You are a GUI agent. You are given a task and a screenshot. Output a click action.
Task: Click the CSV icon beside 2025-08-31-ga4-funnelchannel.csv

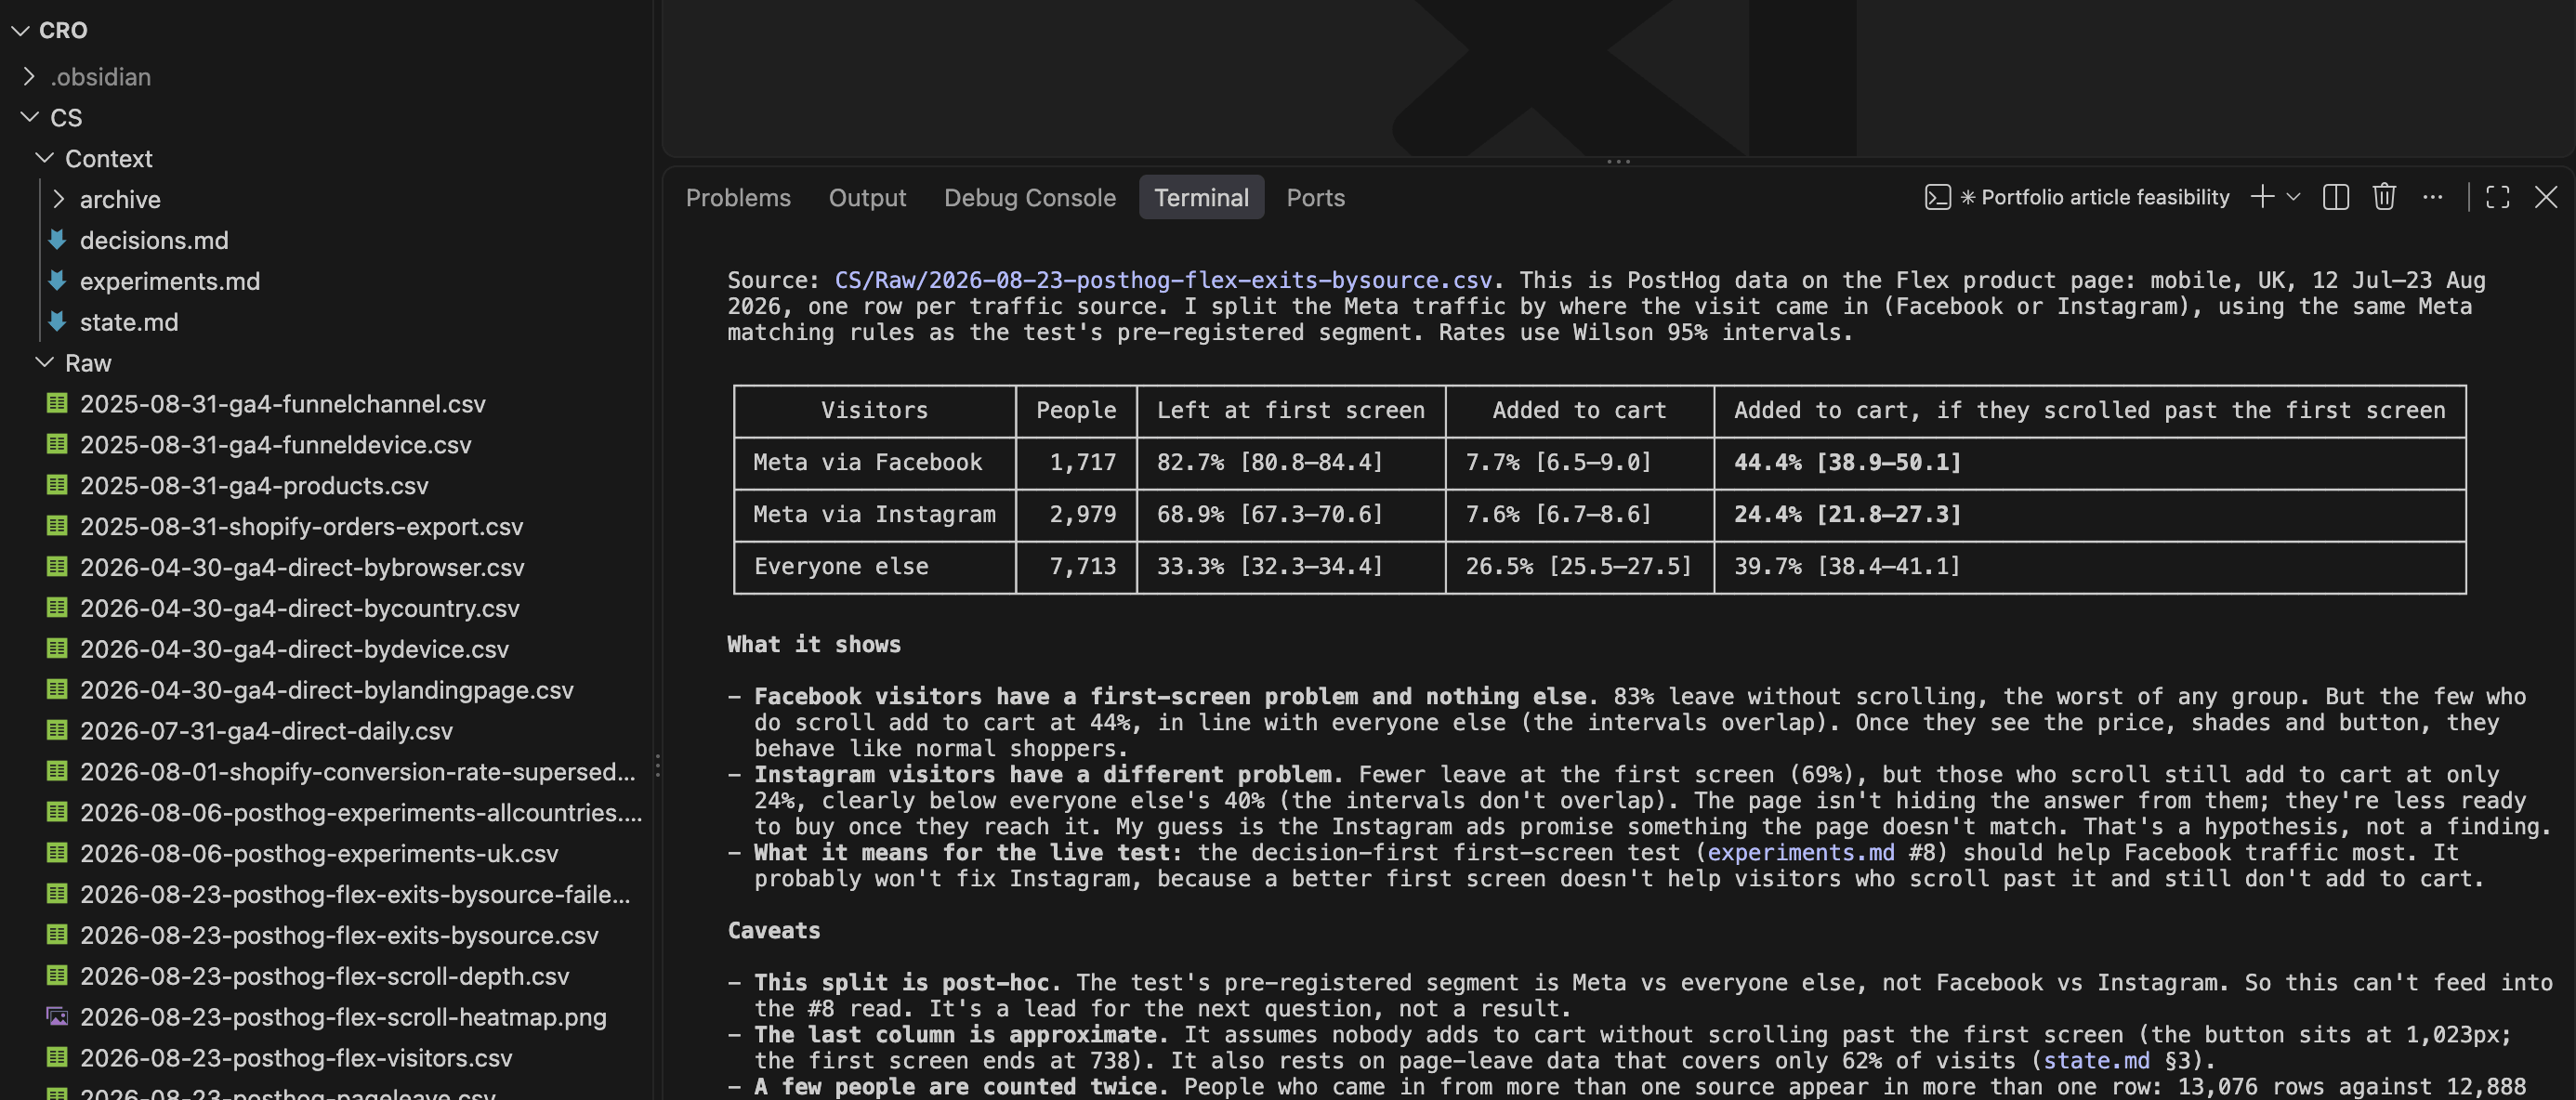coord(57,403)
